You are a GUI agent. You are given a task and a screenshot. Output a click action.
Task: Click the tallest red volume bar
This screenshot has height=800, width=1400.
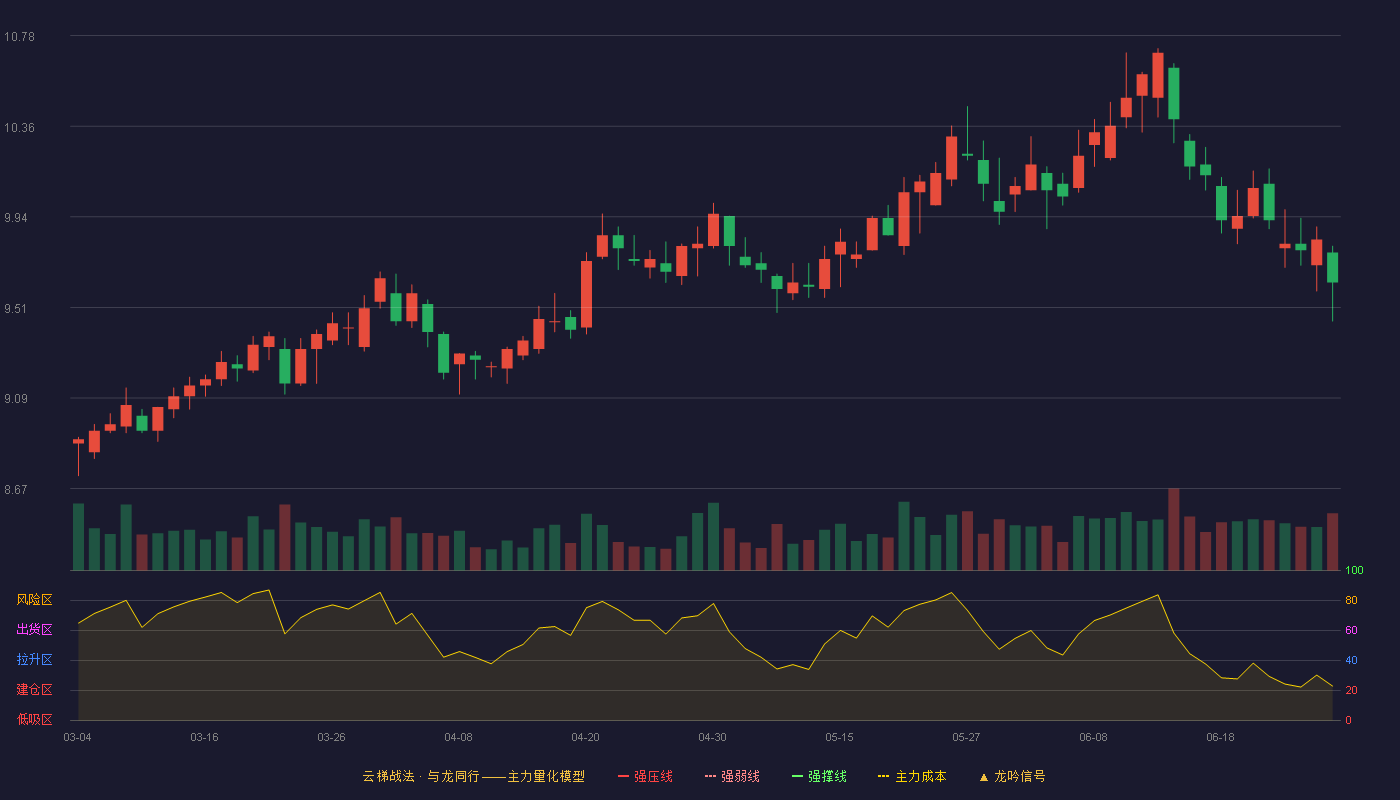pos(1174,530)
